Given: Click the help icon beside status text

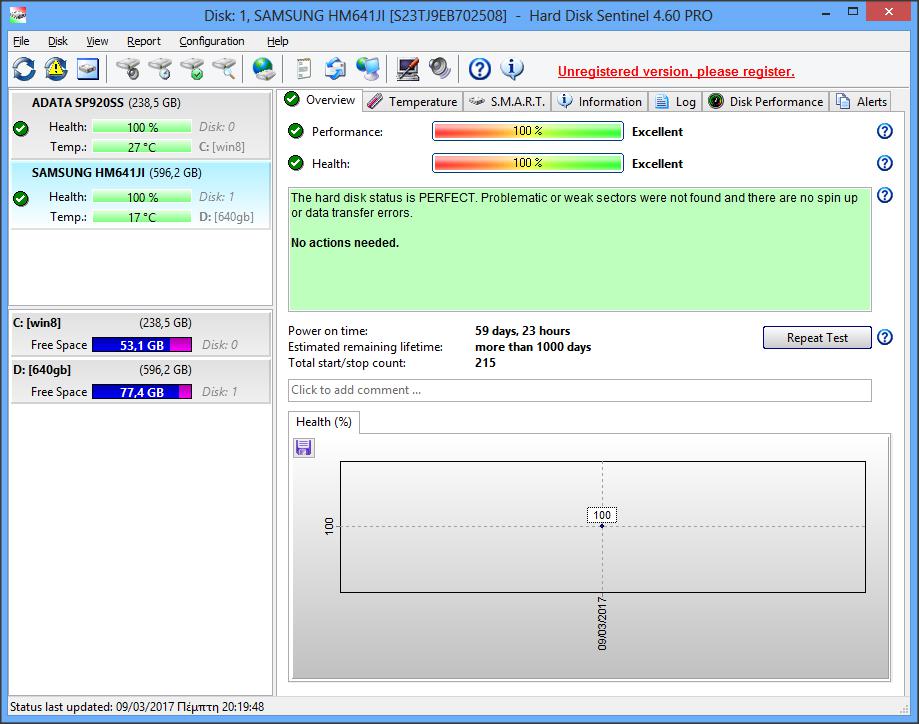Looking at the screenshot, I should point(884,195).
